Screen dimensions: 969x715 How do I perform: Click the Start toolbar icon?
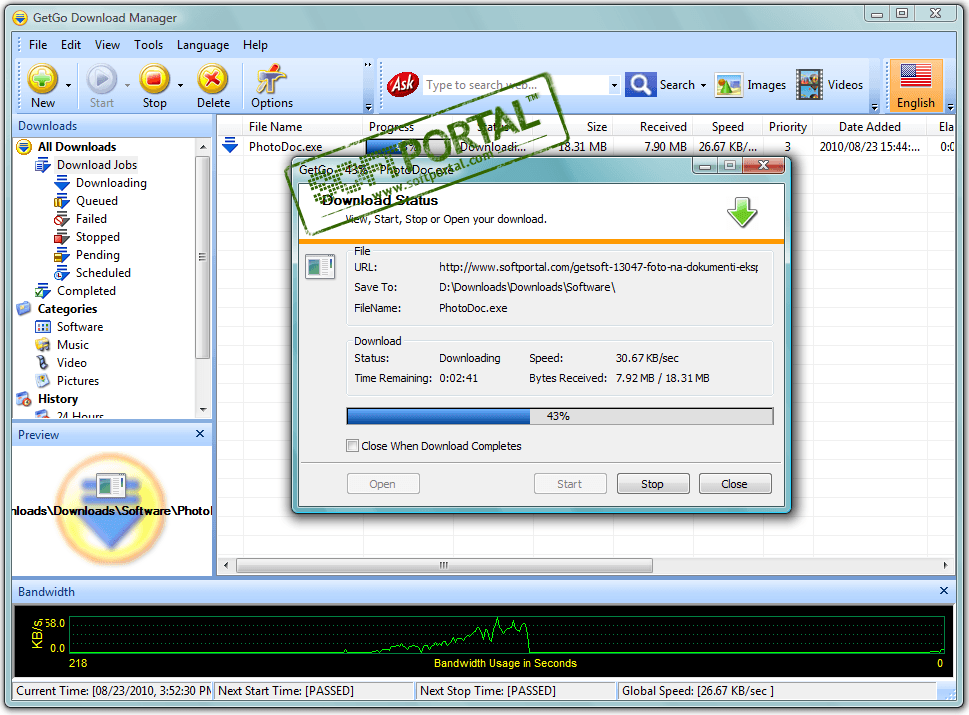(x=101, y=79)
